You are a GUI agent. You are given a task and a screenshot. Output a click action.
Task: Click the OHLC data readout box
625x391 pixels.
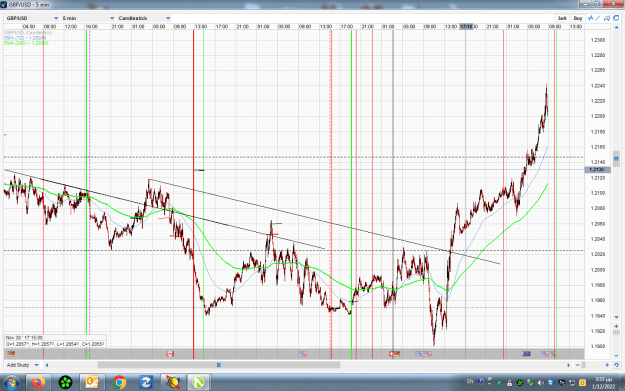pos(55,341)
